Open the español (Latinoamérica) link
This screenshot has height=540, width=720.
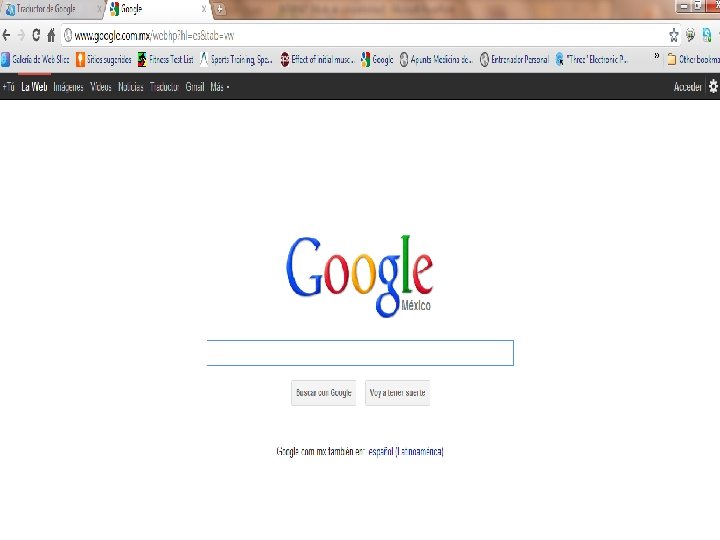click(x=406, y=451)
